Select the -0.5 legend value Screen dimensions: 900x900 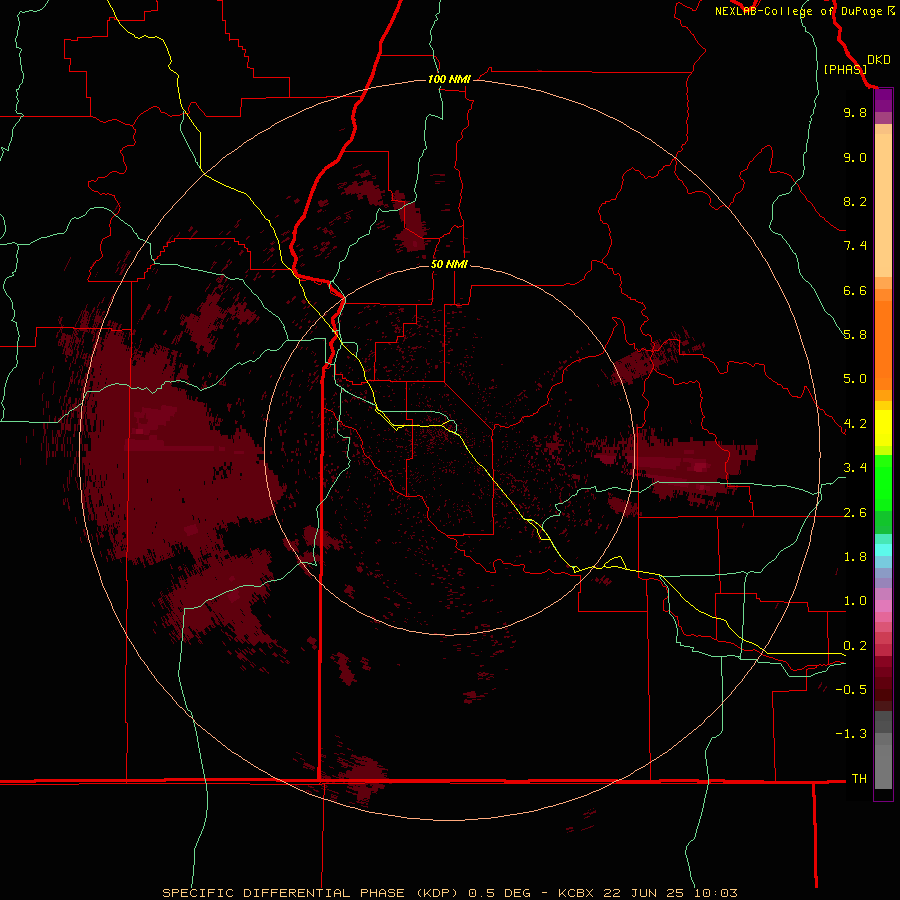(x=851, y=690)
